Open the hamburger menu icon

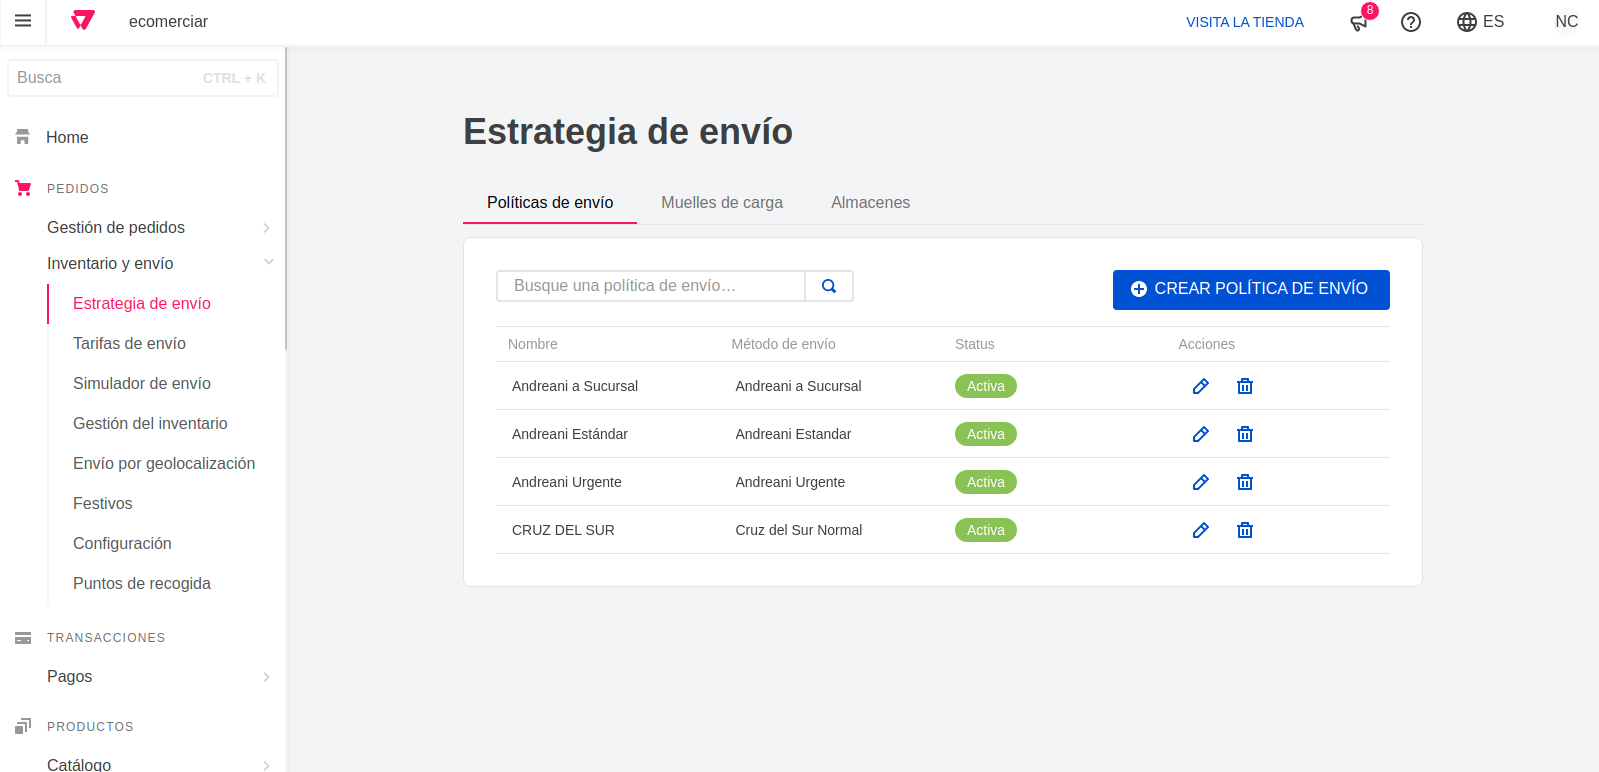click(23, 21)
